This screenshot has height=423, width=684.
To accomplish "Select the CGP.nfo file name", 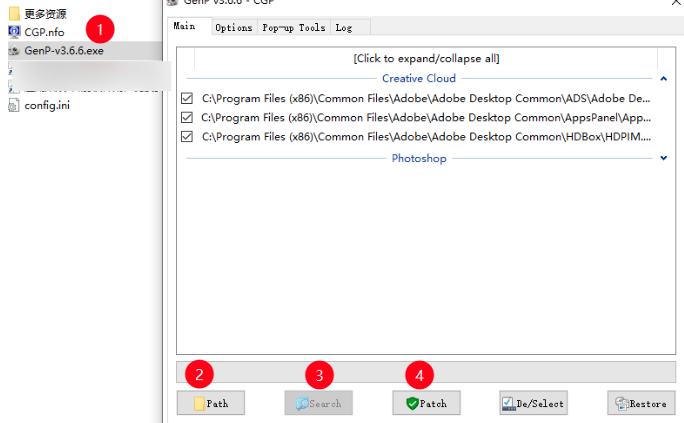I will tap(44, 32).
